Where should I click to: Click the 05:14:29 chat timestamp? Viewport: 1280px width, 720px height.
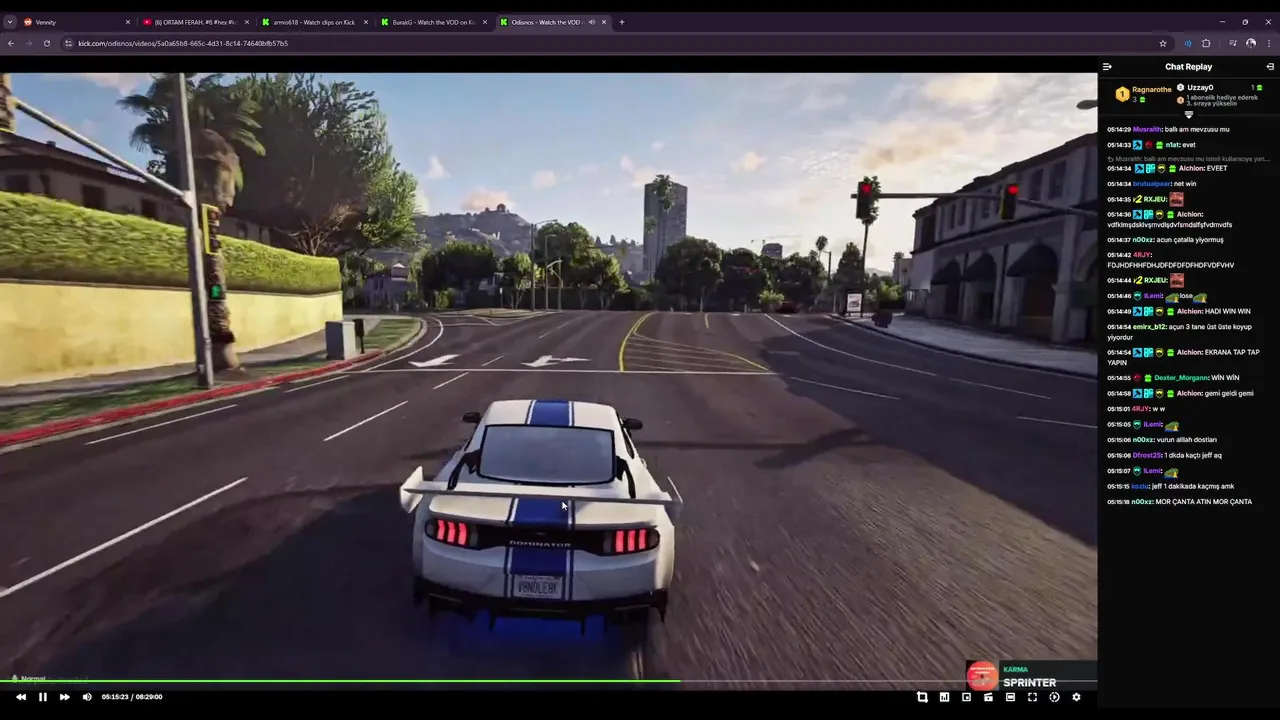1119,129
